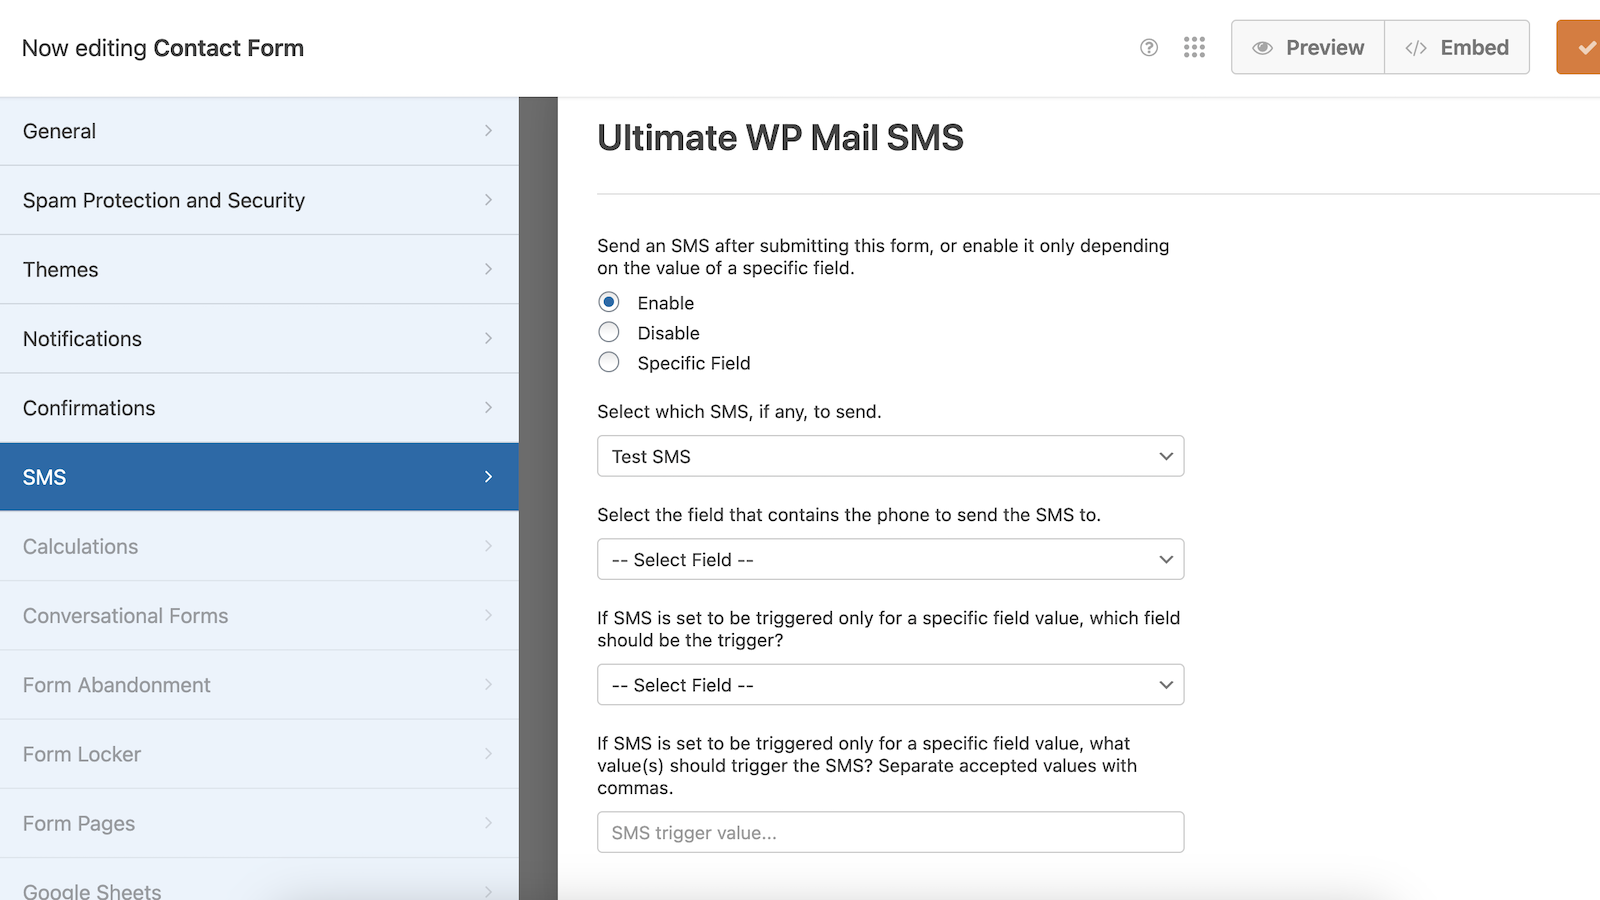Click chevron arrow beside Confirmations

(488, 407)
